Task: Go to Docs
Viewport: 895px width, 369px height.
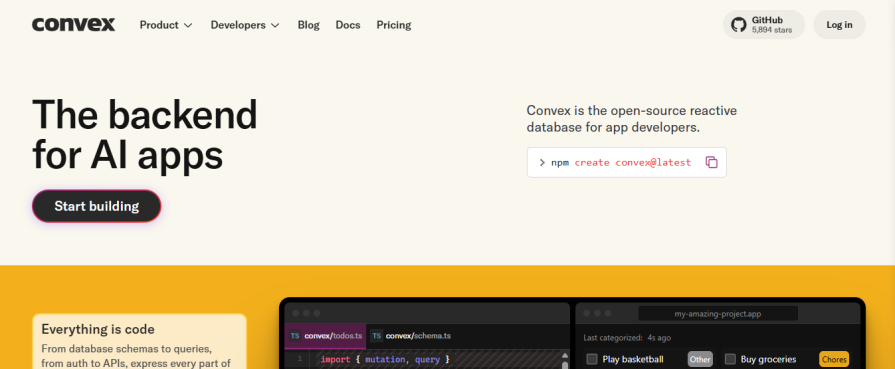Action: tap(348, 25)
